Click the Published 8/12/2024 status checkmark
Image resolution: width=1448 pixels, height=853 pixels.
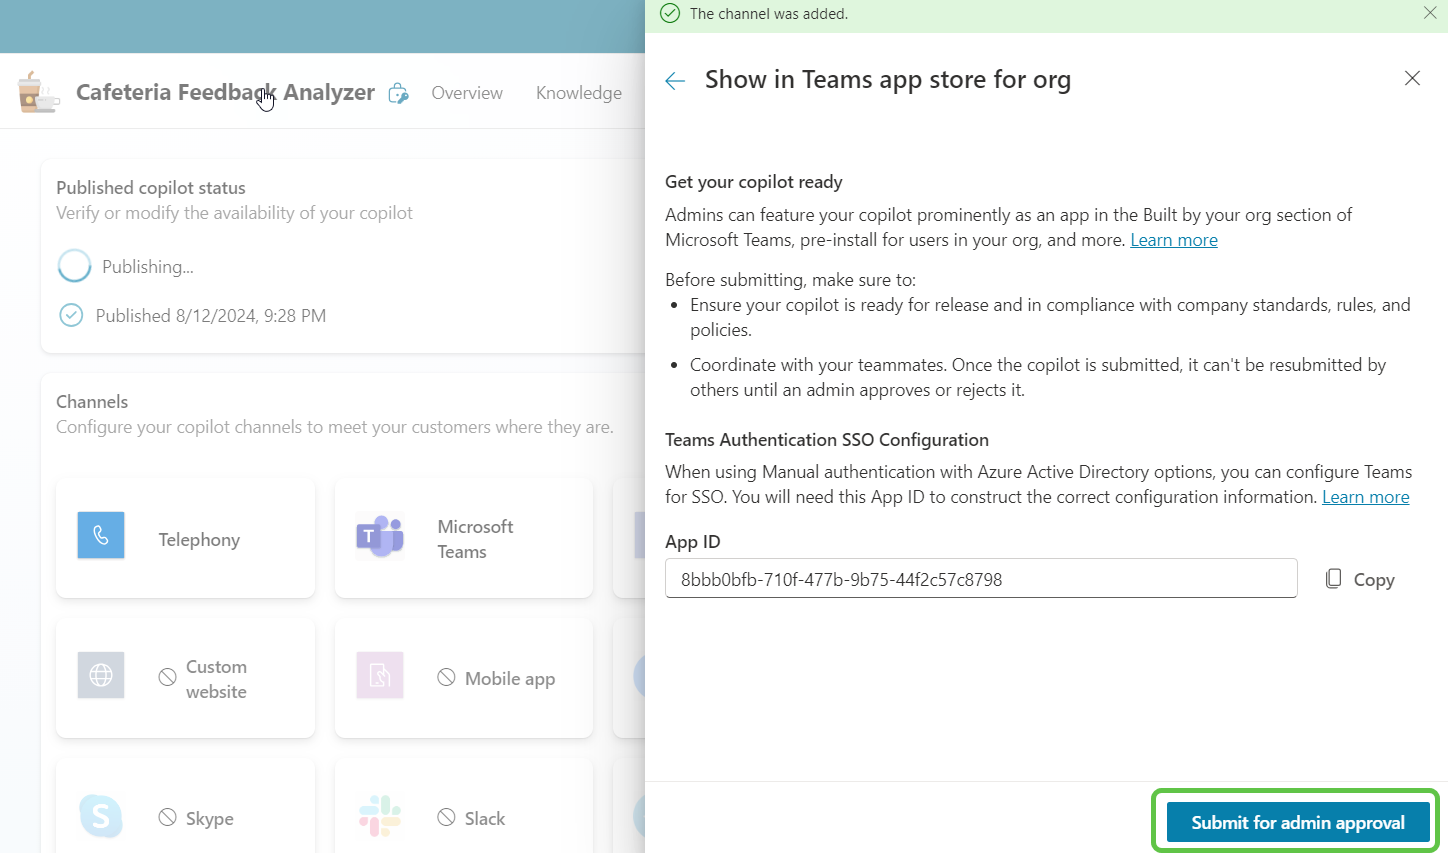(x=71, y=316)
